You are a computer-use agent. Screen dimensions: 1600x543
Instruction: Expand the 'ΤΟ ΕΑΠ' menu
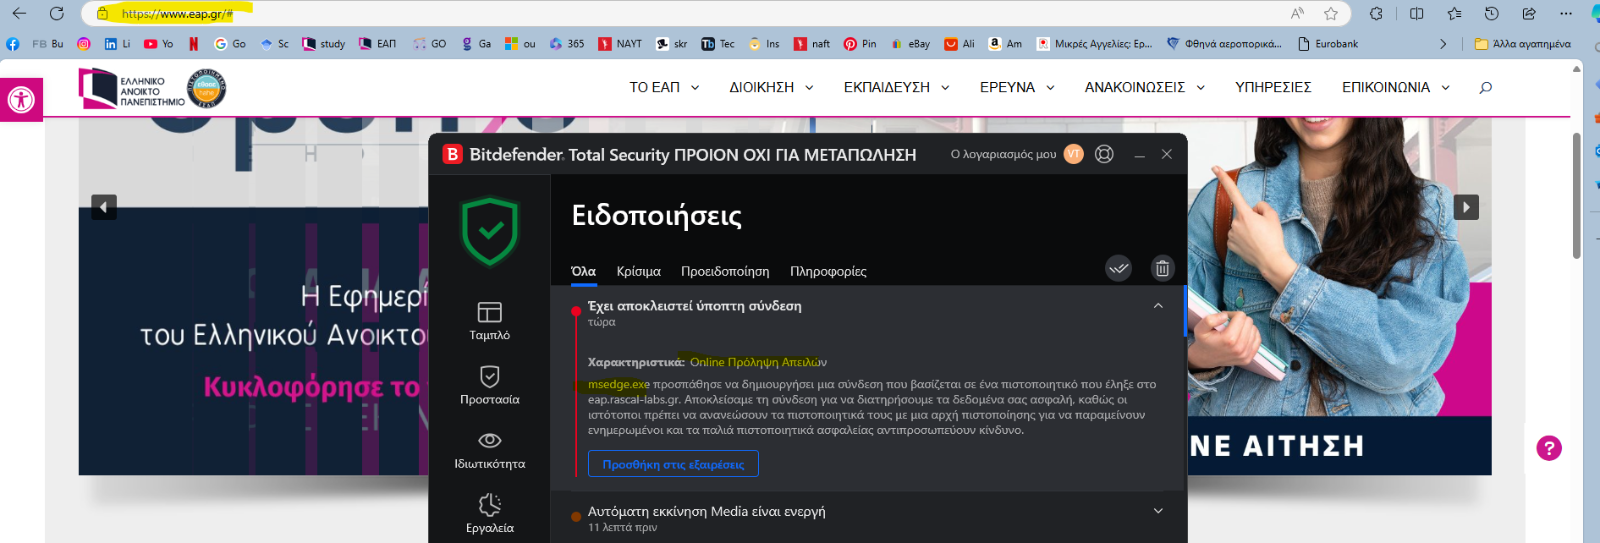(x=664, y=88)
